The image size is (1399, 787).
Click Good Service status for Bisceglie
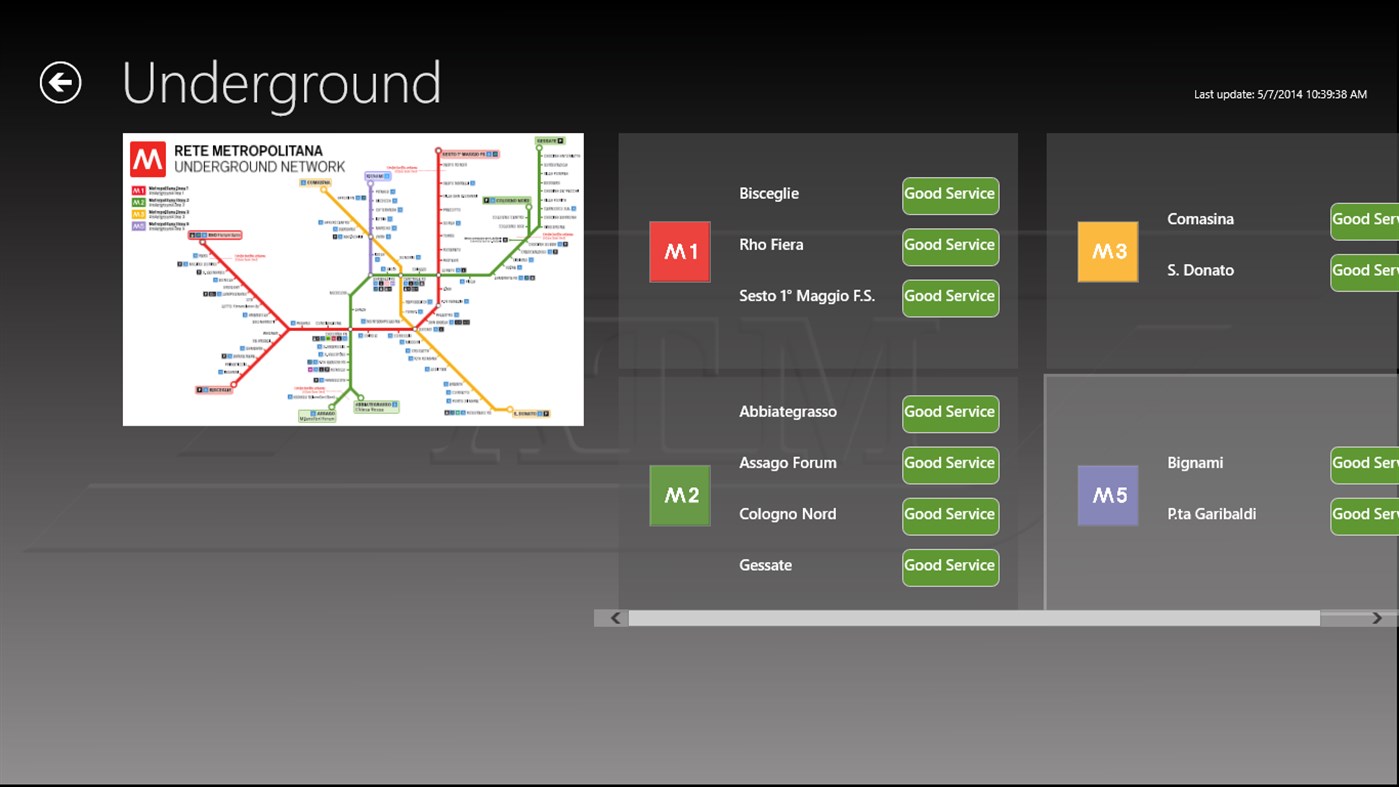click(x=950, y=195)
